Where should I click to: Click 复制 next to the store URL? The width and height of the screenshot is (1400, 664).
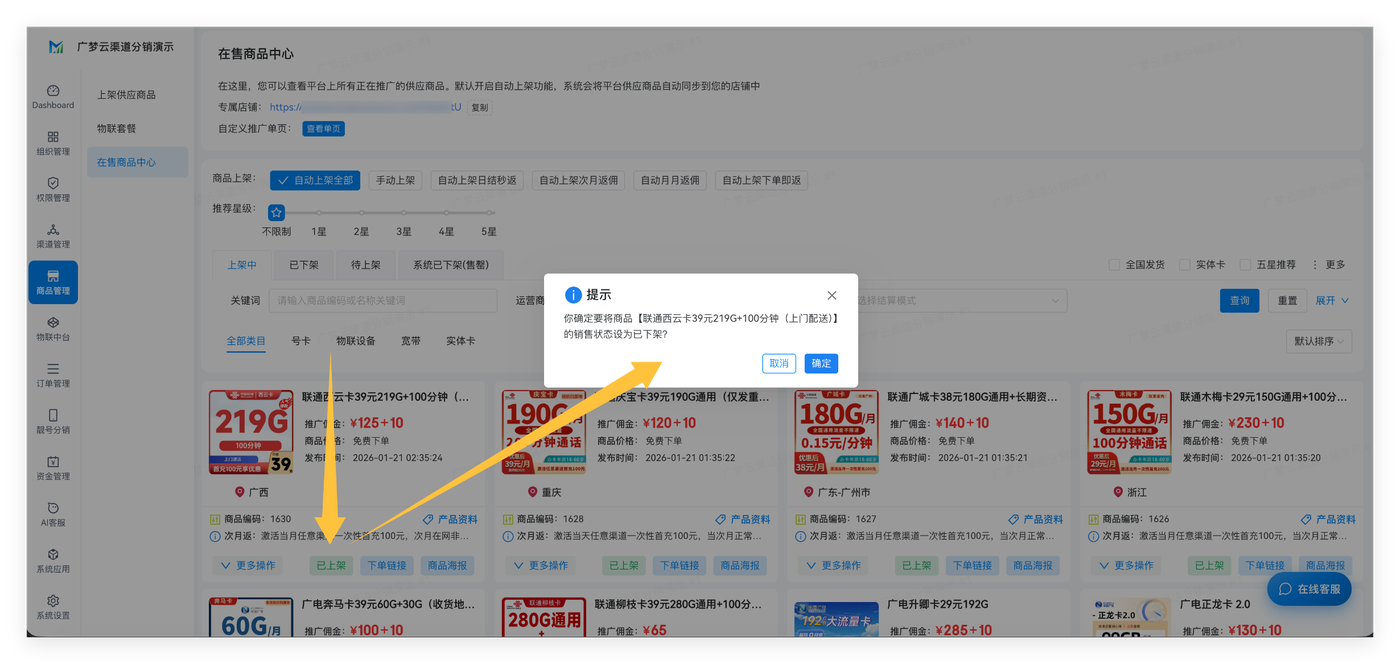click(480, 108)
